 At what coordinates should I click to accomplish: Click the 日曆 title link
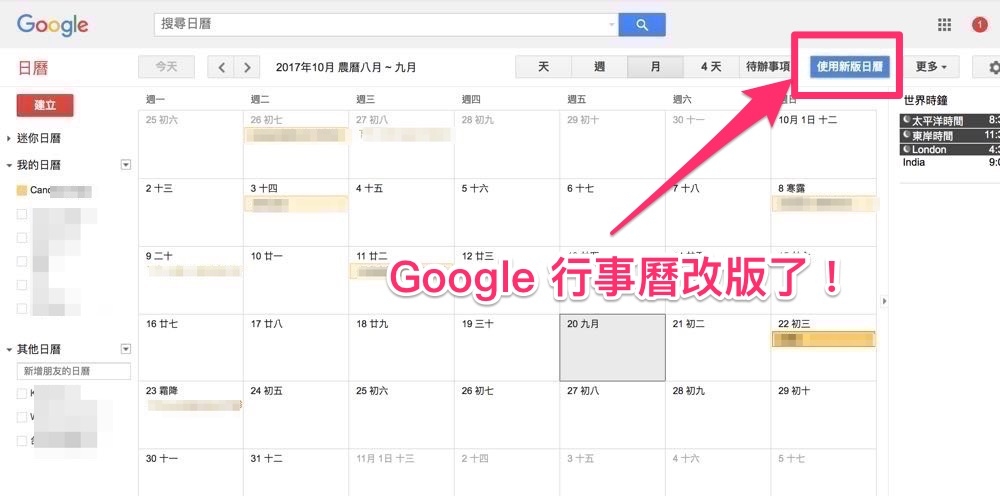[33, 68]
